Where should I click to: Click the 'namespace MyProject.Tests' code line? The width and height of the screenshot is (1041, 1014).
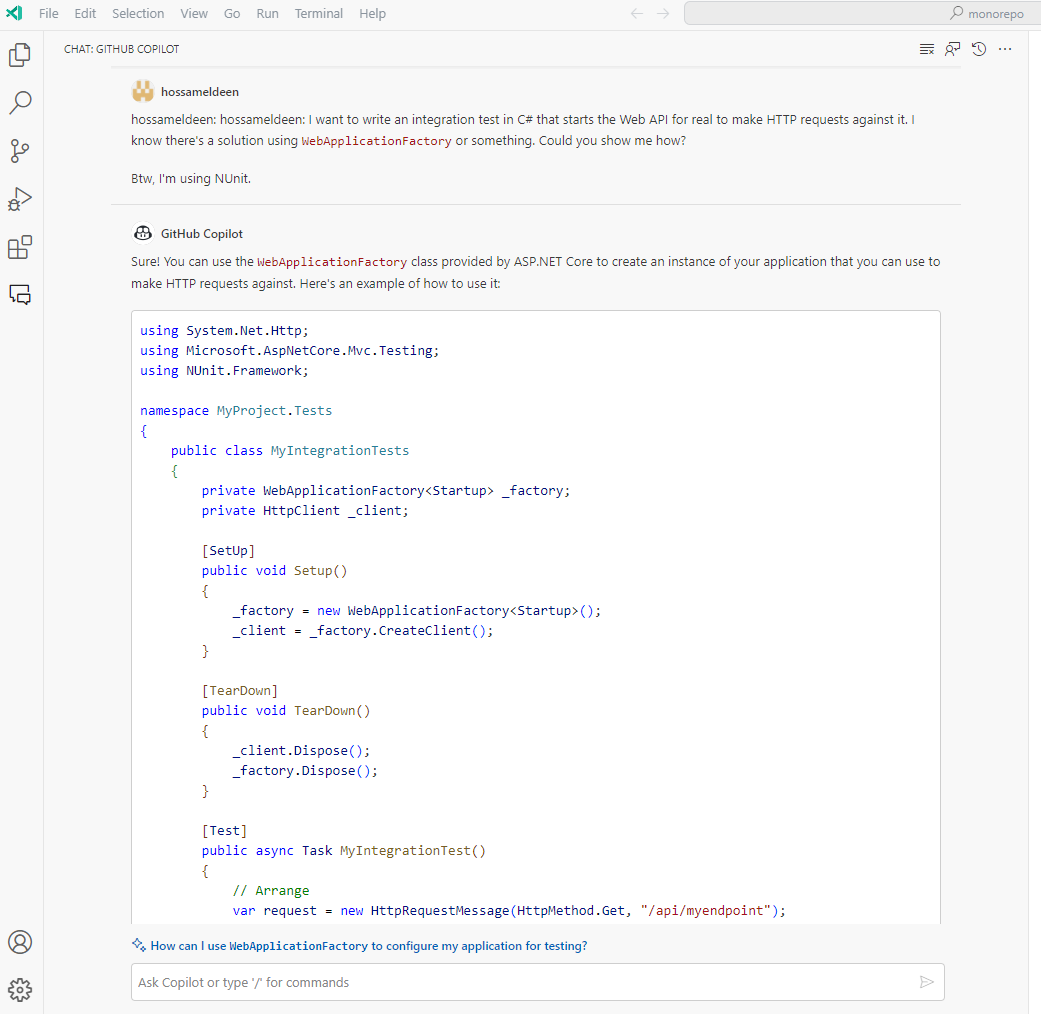pos(236,410)
